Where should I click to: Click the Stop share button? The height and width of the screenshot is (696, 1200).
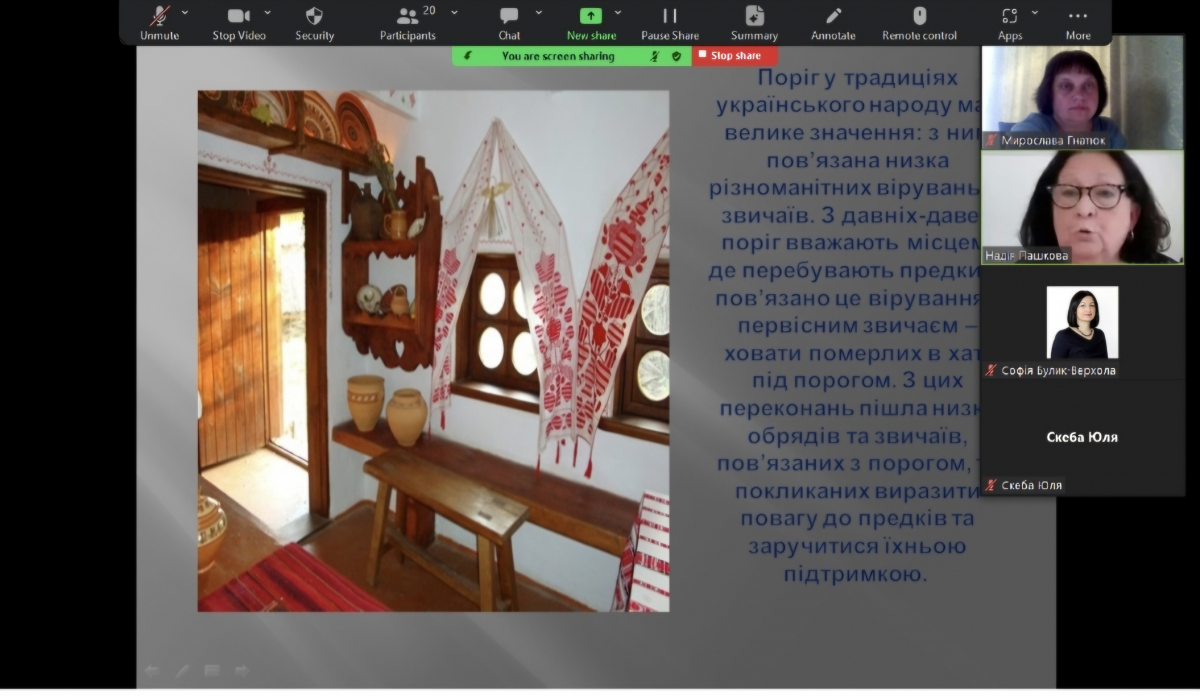pos(735,56)
